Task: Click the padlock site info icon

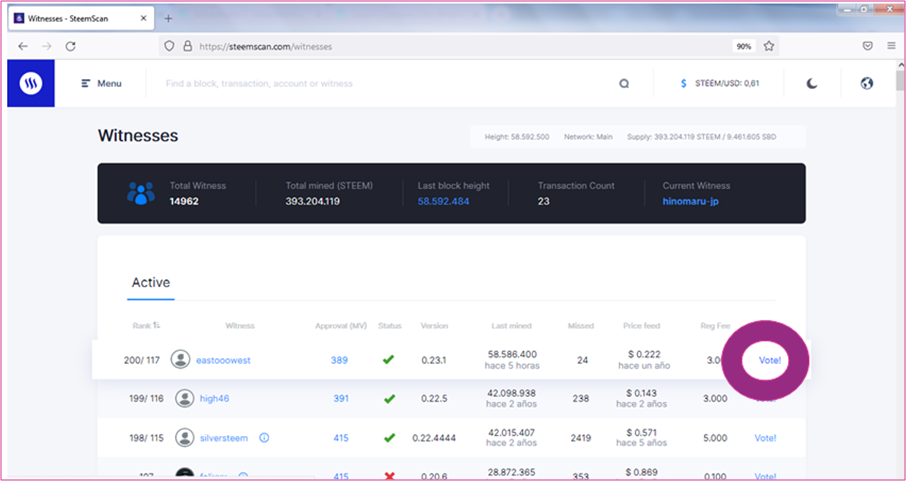Action: [x=187, y=46]
